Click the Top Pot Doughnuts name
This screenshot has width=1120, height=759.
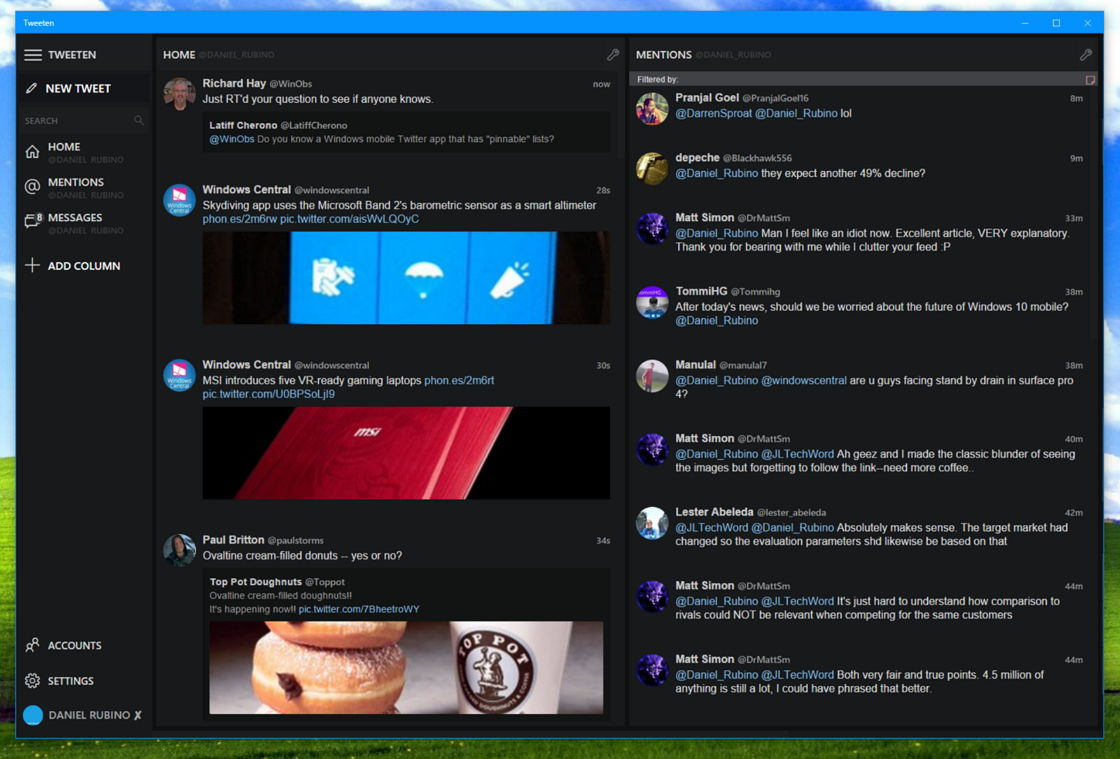(x=256, y=582)
